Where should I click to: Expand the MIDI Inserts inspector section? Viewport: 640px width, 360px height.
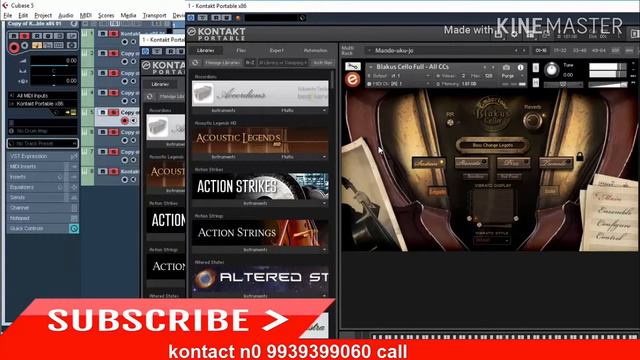coord(42,167)
